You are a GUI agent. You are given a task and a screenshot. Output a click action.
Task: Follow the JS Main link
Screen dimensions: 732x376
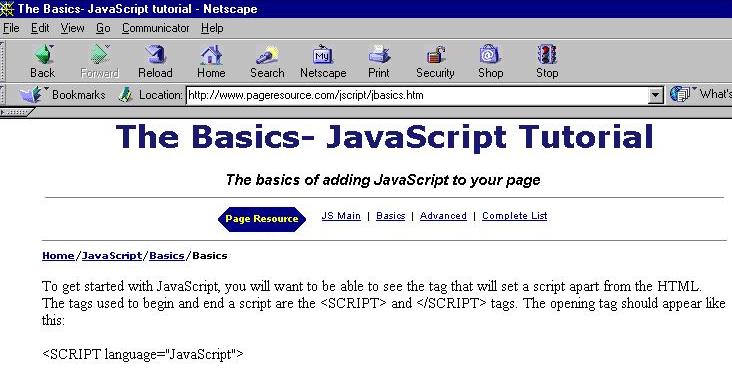(341, 216)
